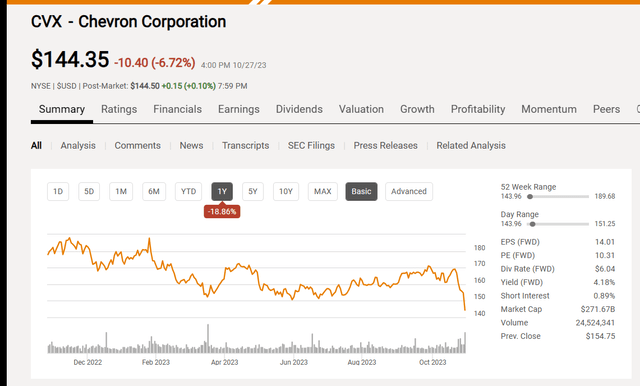Filter by Analysis
This screenshot has height=386, width=640.
click(78, 146)
